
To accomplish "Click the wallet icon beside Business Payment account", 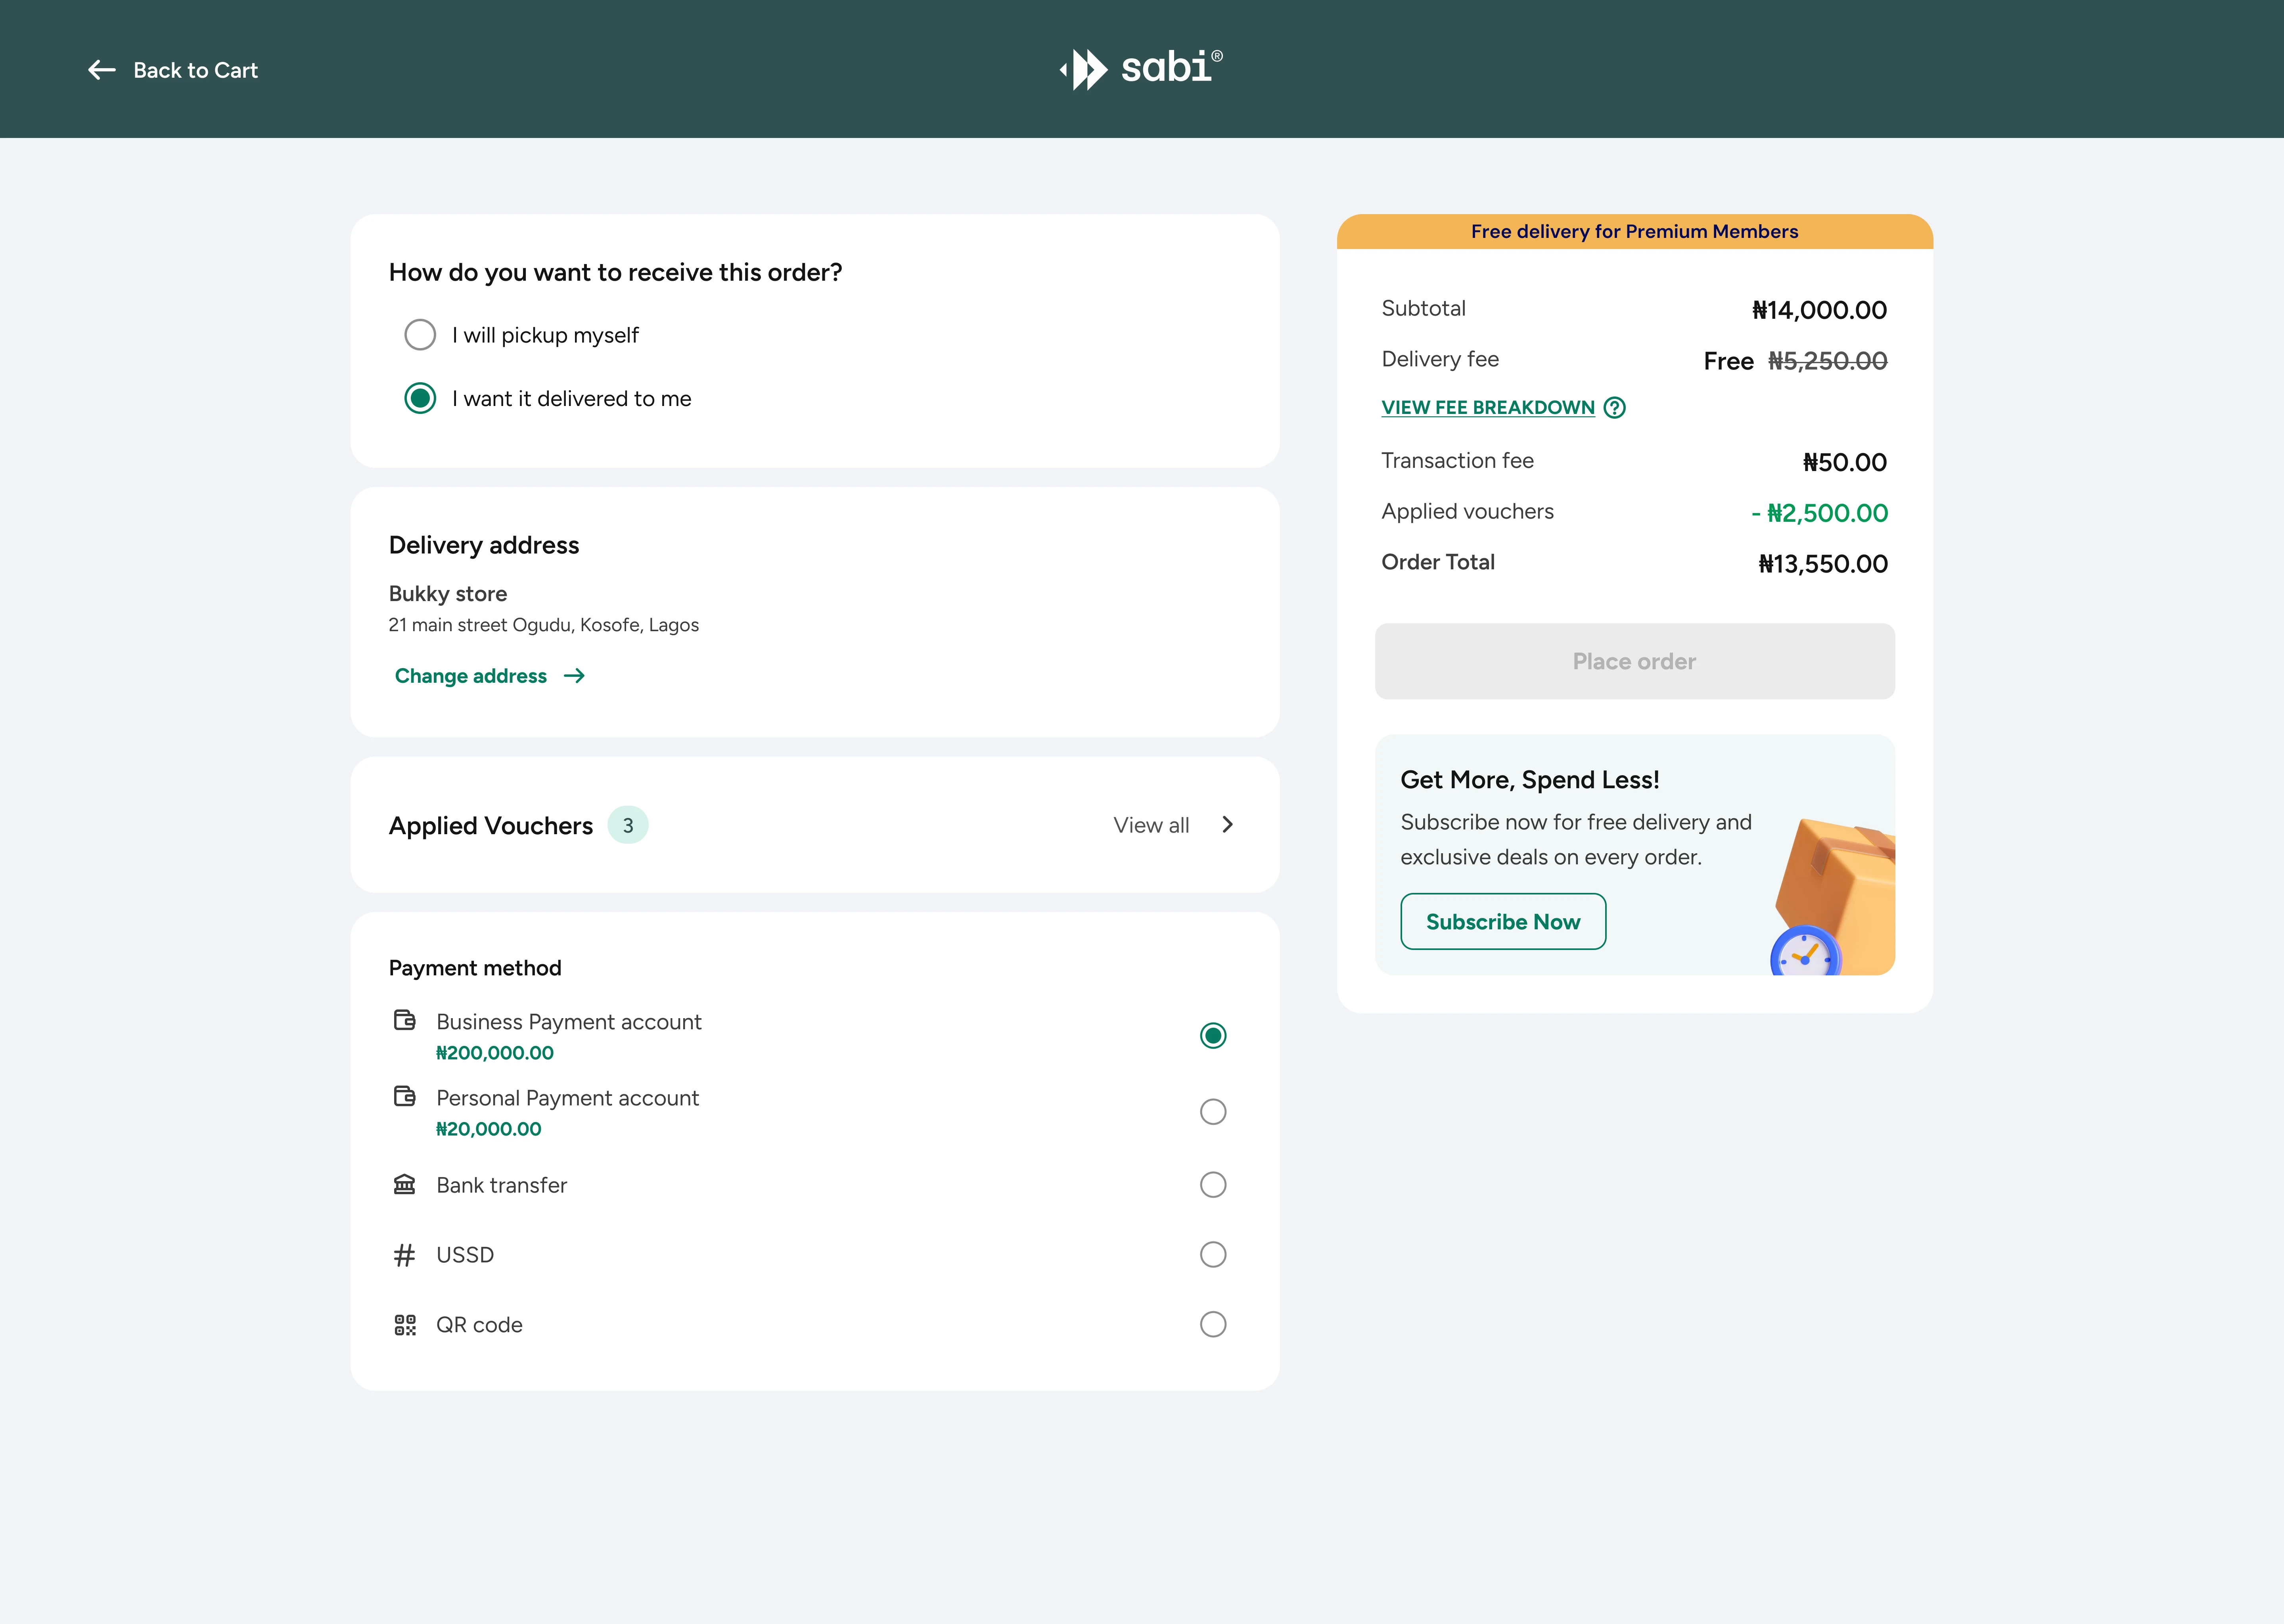I will [x=404, y=1020].
